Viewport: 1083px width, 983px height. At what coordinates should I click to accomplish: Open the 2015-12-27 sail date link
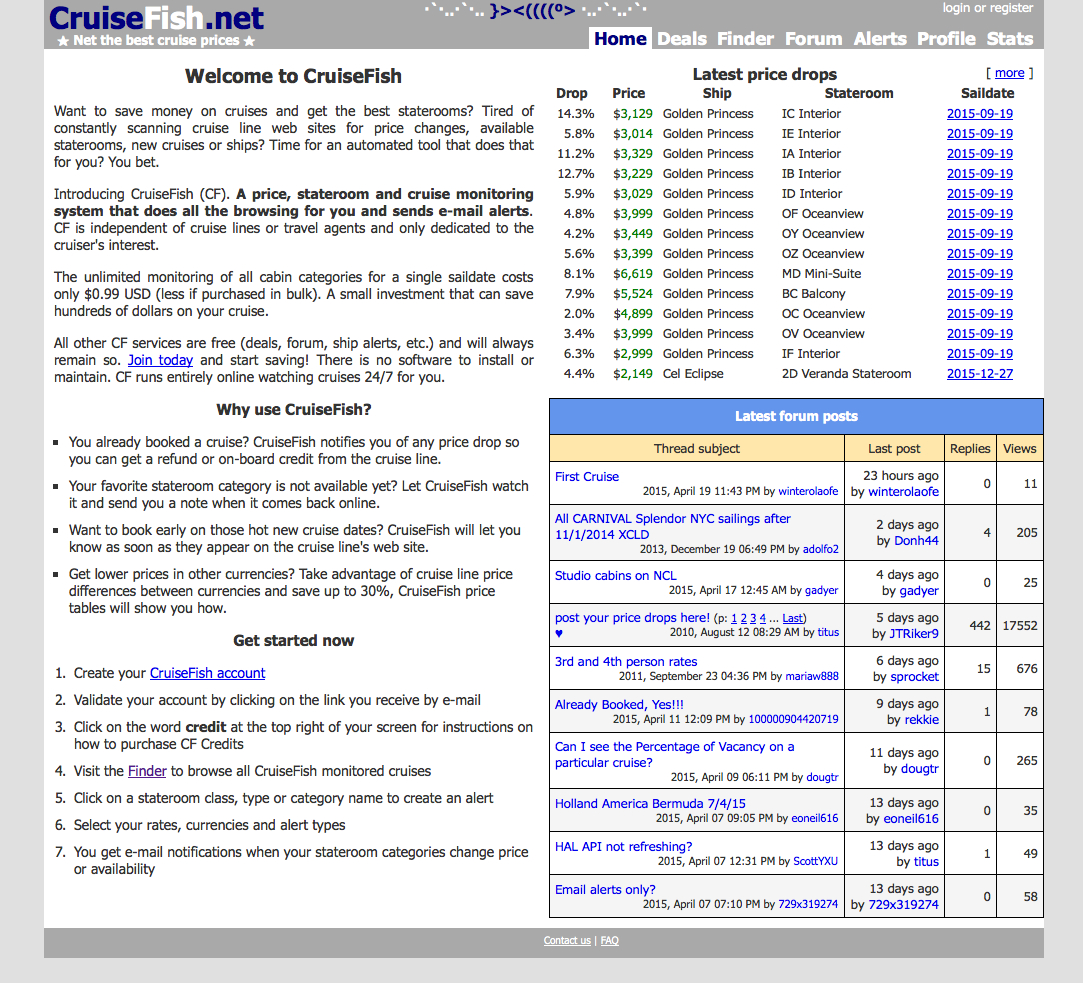(x=979, y=374)
